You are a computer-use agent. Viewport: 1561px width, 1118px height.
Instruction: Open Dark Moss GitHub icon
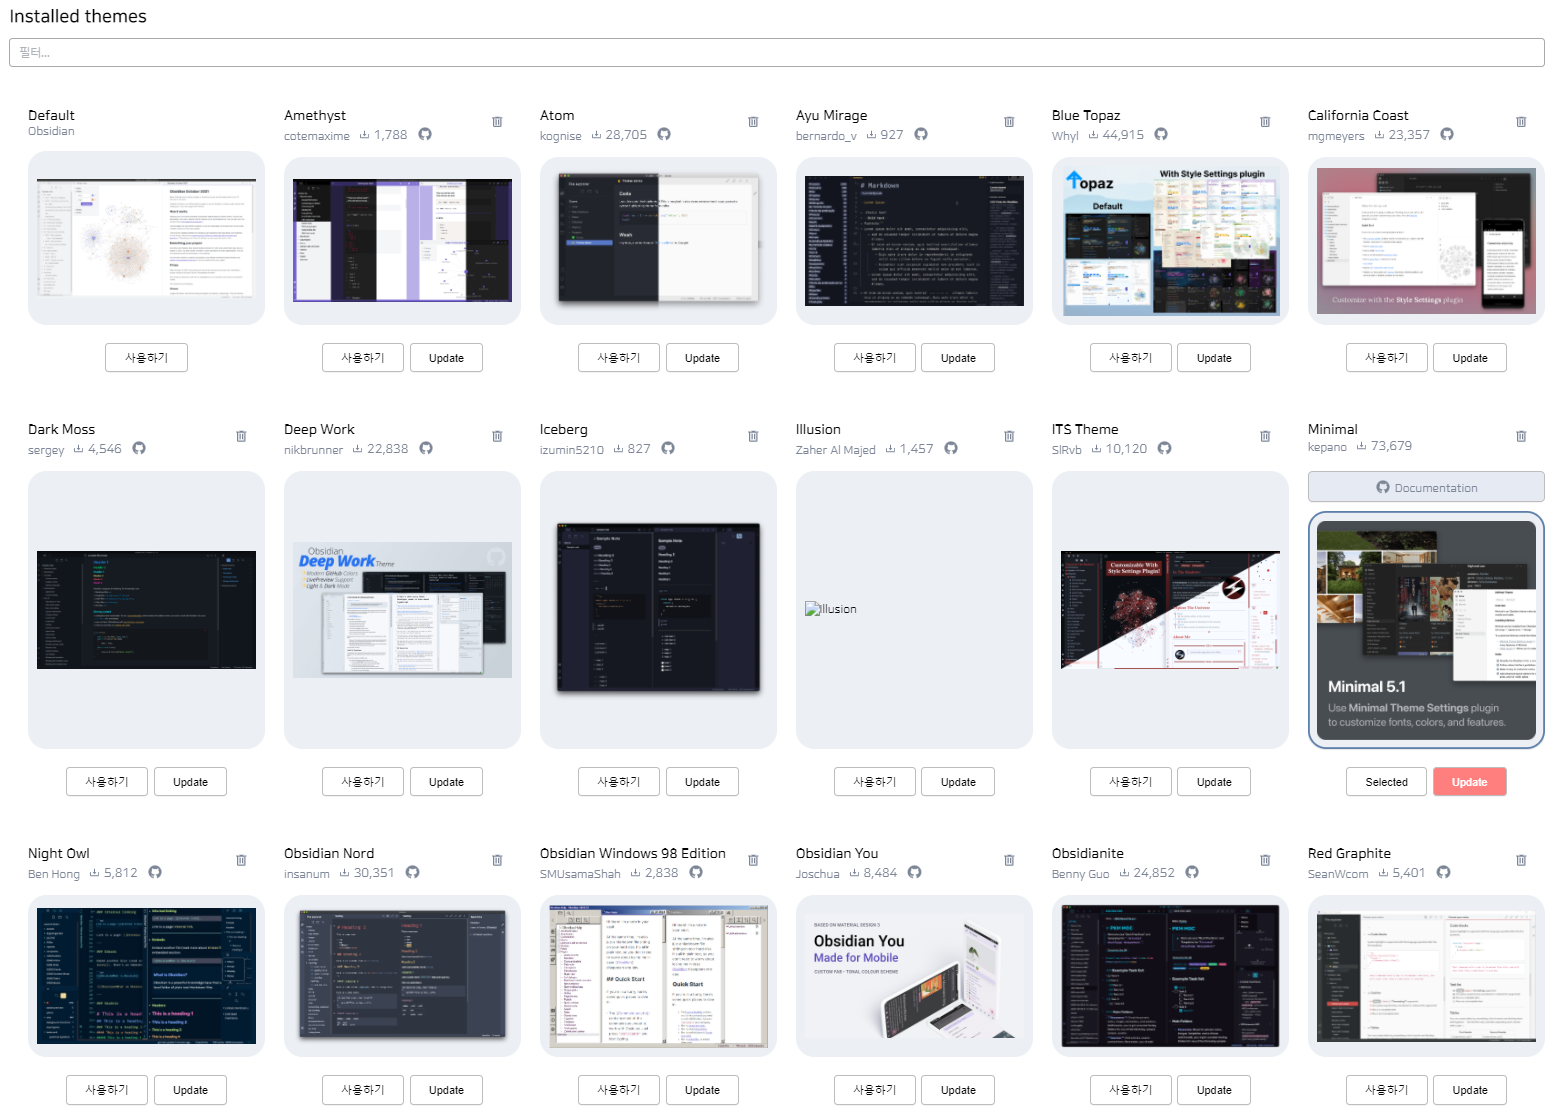(x=139, y=448)
